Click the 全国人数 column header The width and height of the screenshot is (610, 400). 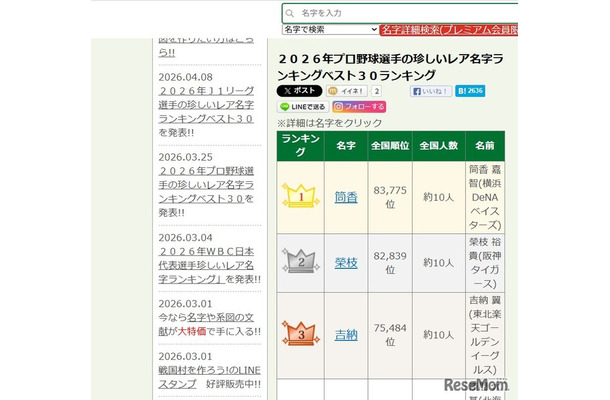point(439,146)
